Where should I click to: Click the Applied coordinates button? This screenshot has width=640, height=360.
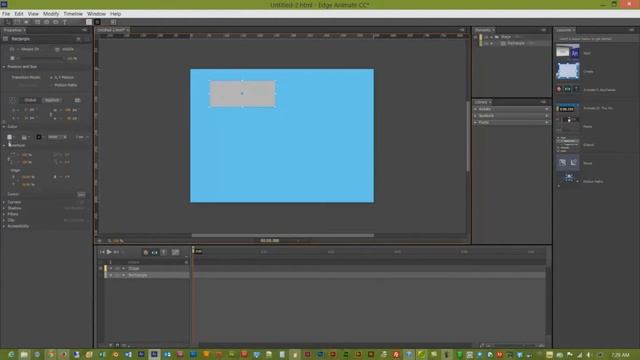52,100
